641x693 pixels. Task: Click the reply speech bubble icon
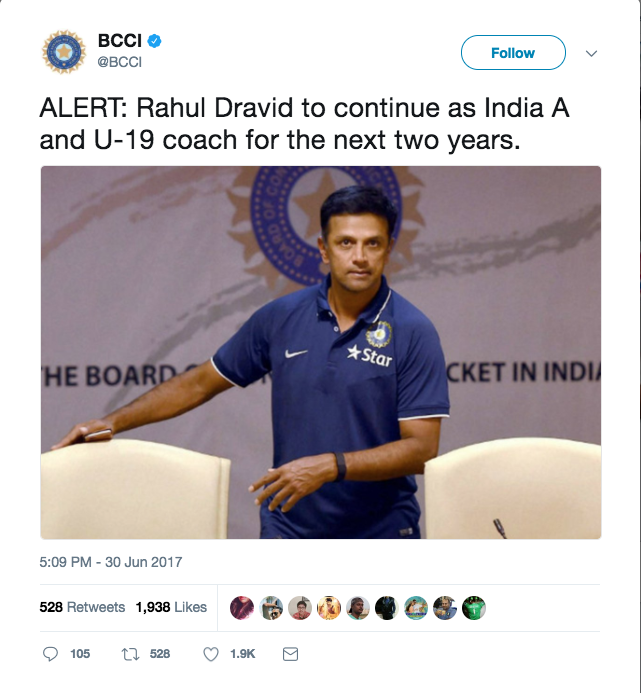pyautogui.click(x=50, y=654)
